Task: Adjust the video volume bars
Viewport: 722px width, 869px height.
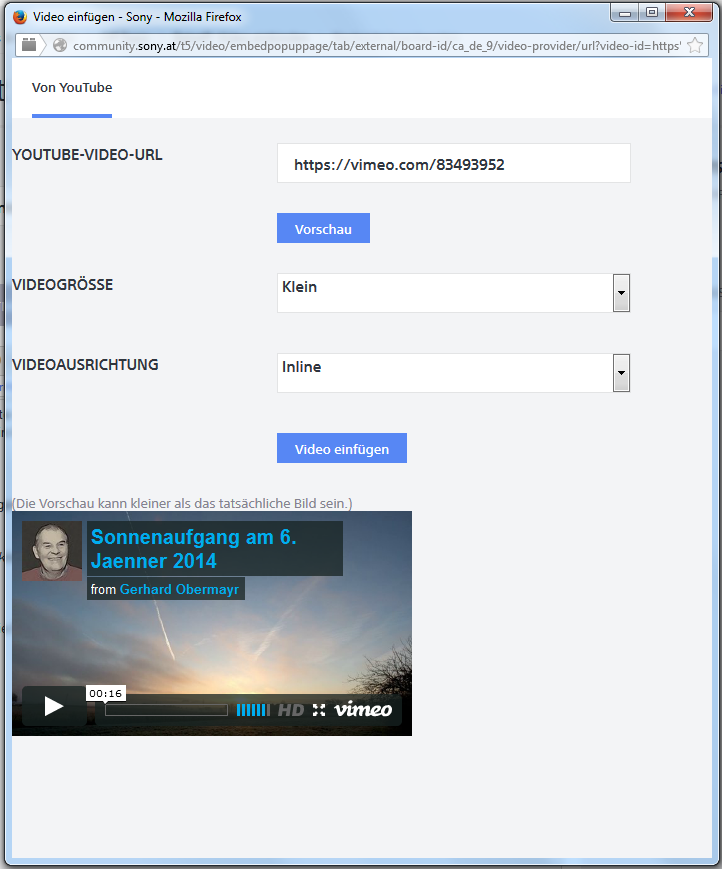Action: (x=252, y=710)
